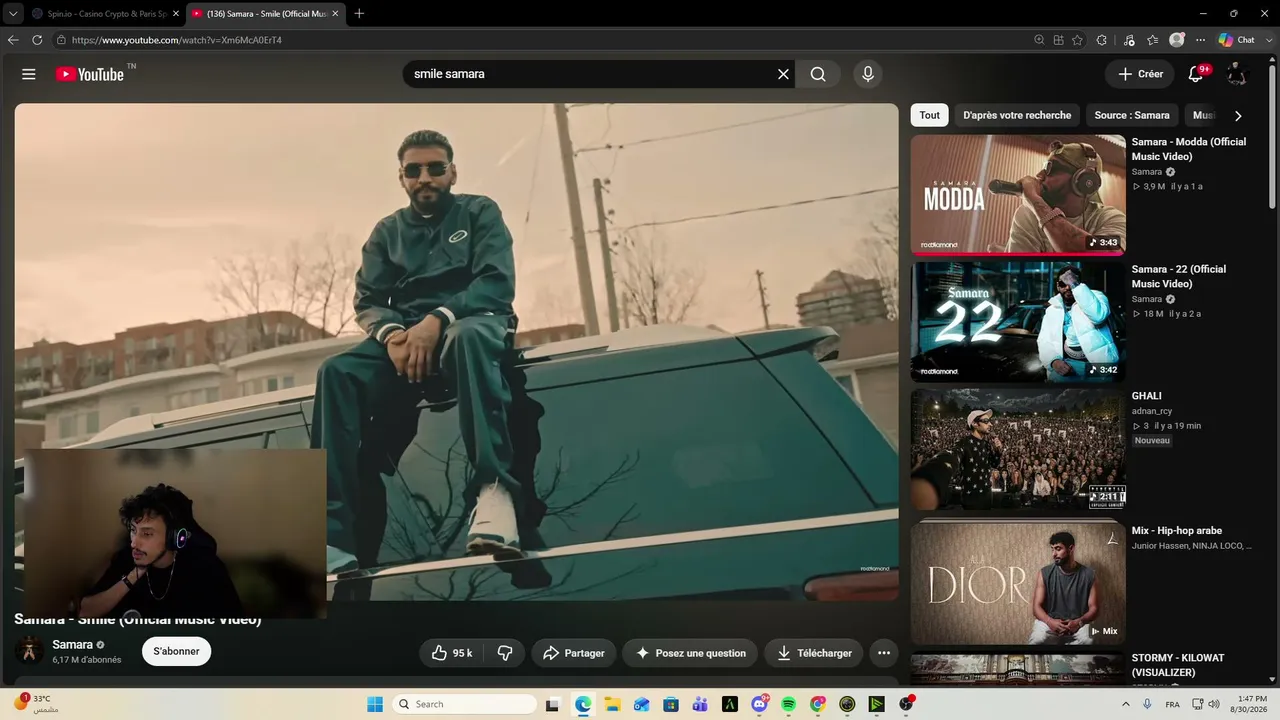Viewport: 1280px width, 720px height.
Task: Show hidden system tray icons
Action: 1126,704
